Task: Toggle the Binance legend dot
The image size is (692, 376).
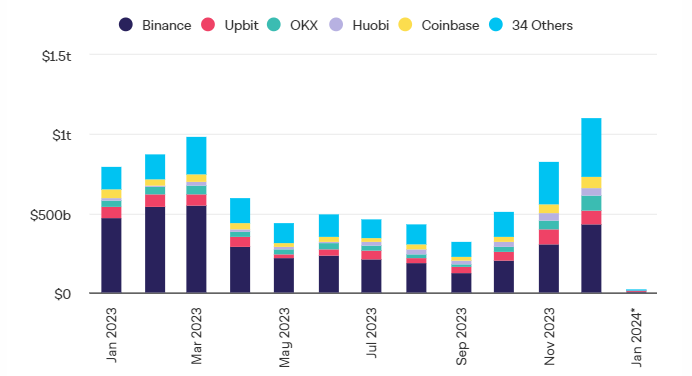Action: tap(126, 25)
